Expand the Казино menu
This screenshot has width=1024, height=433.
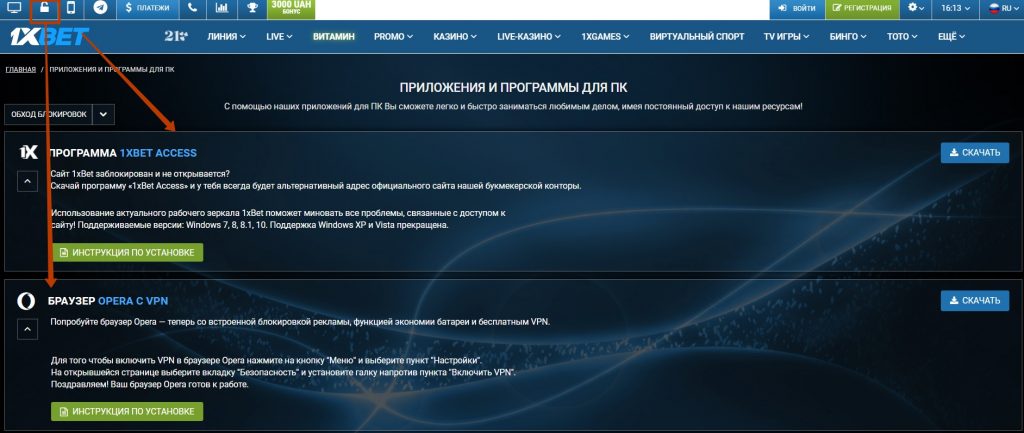coord(456,37)
